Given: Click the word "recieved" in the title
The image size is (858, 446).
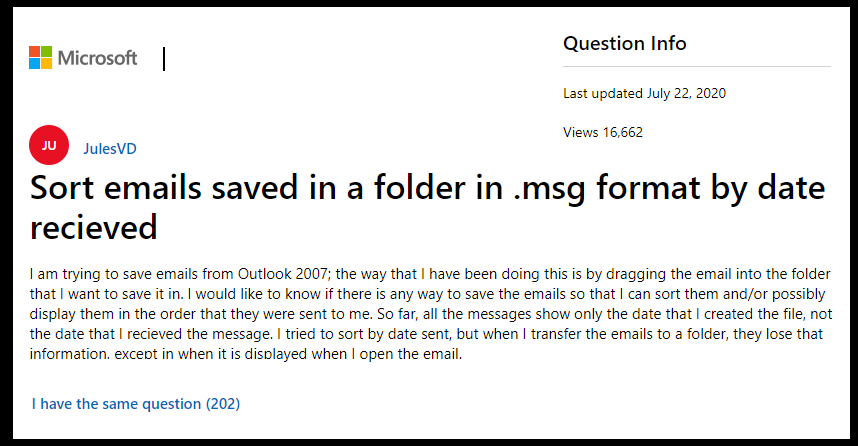Looking at the screenshot, I should coord(94,228).
